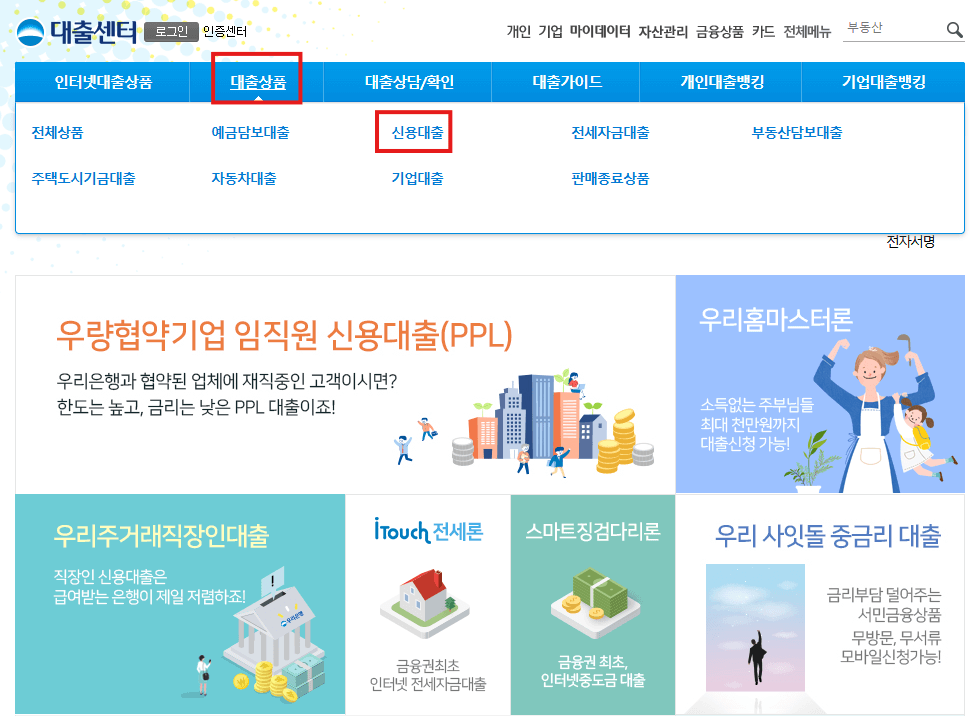Open 주택도시기금대출 submenu link
974x716 pixels.
(83, 178)
